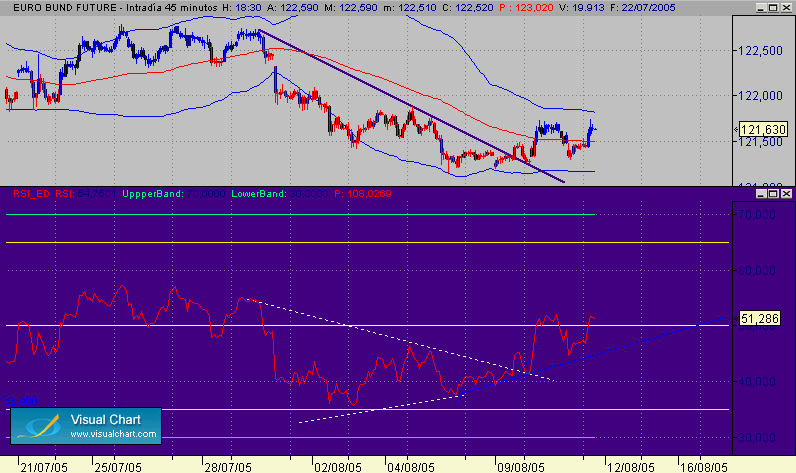The image size is (796, 473).
Task: Click the 02/08/05 date on time axis
Action: (338, 467)
